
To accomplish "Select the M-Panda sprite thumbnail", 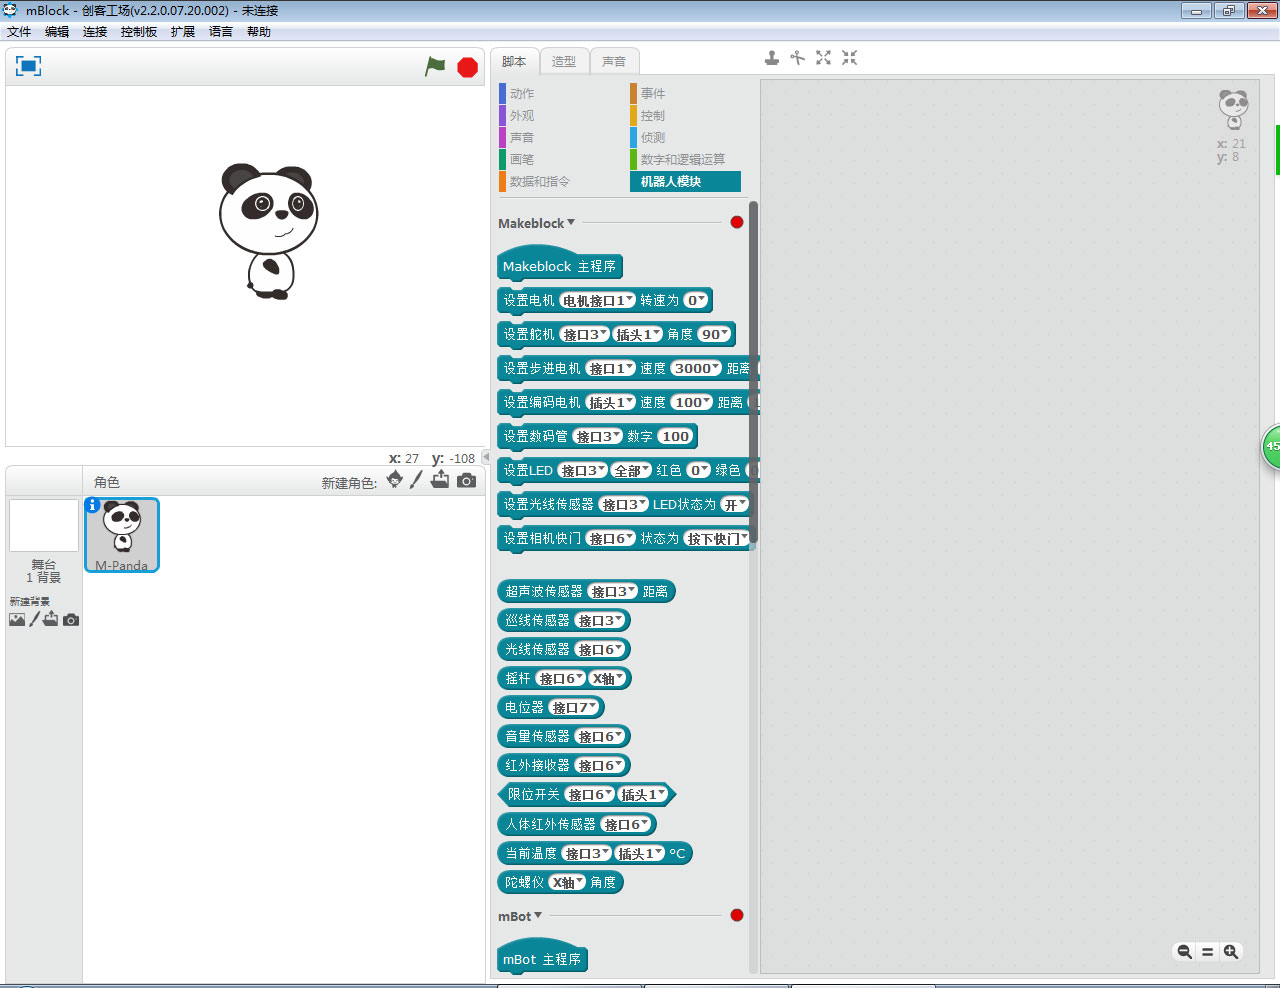I will tap(122, 535).
